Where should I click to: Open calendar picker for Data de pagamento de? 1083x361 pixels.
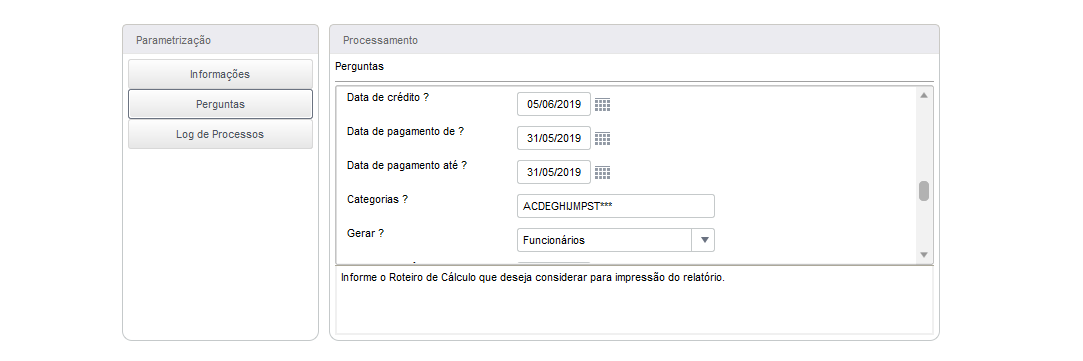click(602, 139)
